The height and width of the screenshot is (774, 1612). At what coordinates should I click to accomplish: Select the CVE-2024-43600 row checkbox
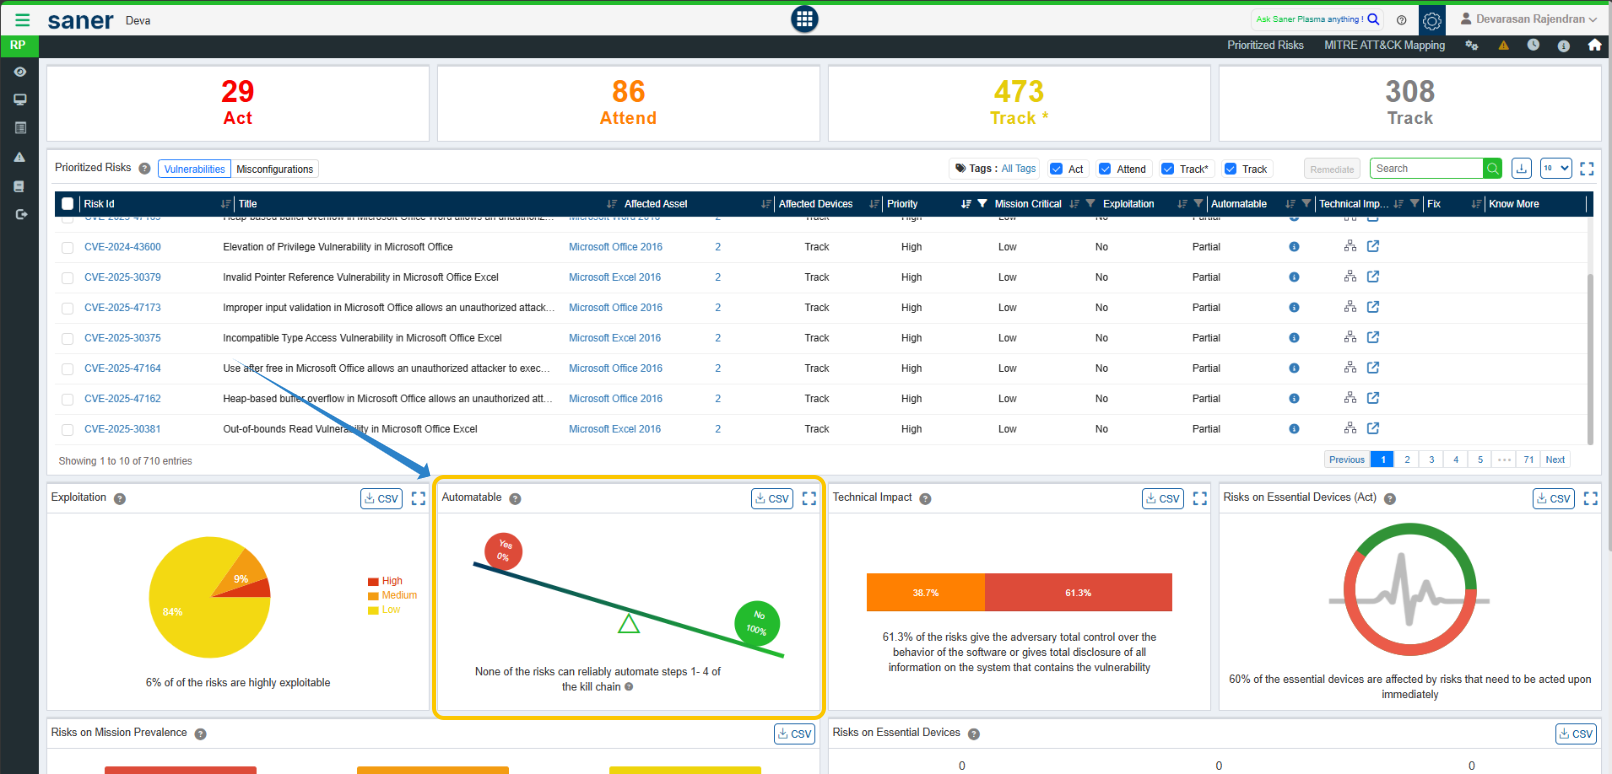click(68, 248)
